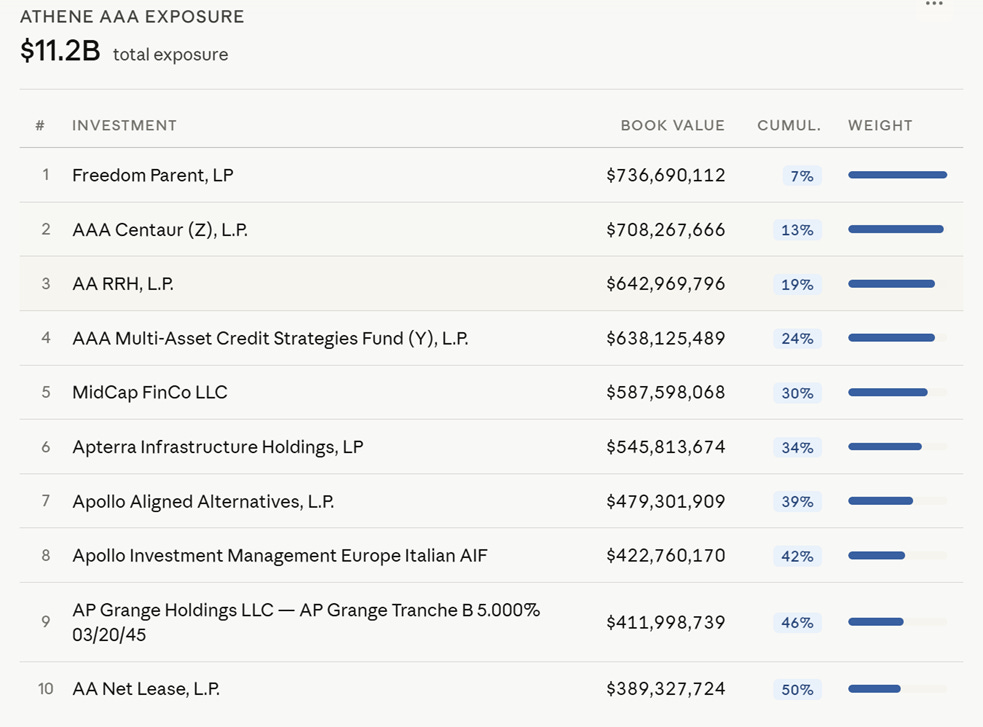Click the 7% cumulative badge

click(802, 176)
